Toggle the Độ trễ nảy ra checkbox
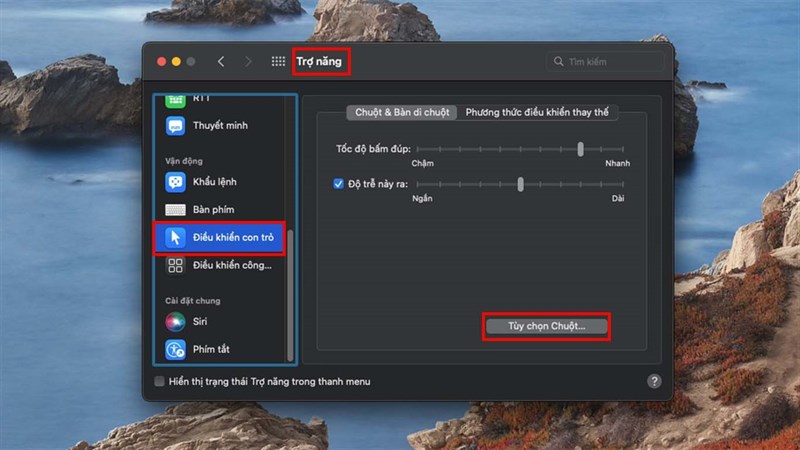The height and width of the screenshot is (450, 800). pyautogui.click(x=338, y=184)
